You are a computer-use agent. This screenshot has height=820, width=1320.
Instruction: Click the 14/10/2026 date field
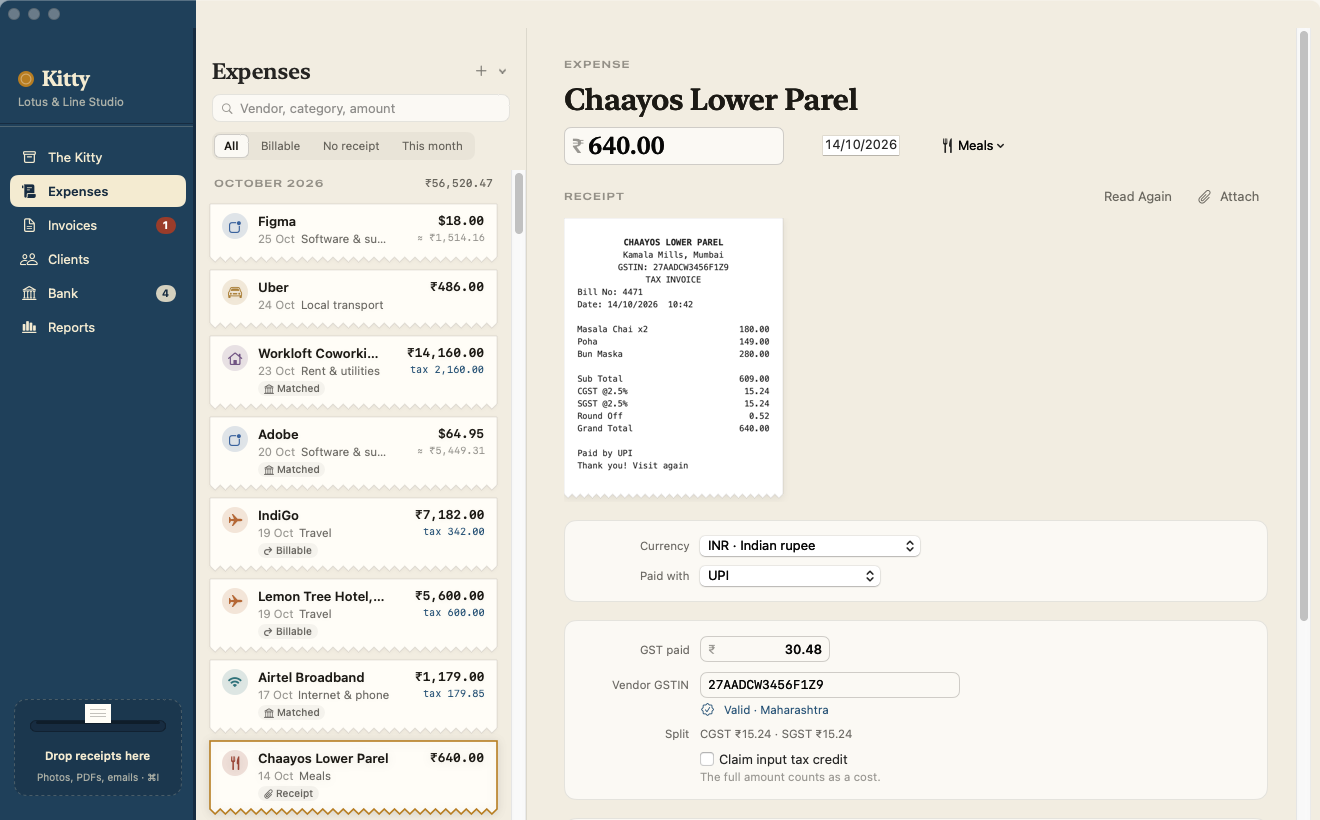click(x=861, y=145)
